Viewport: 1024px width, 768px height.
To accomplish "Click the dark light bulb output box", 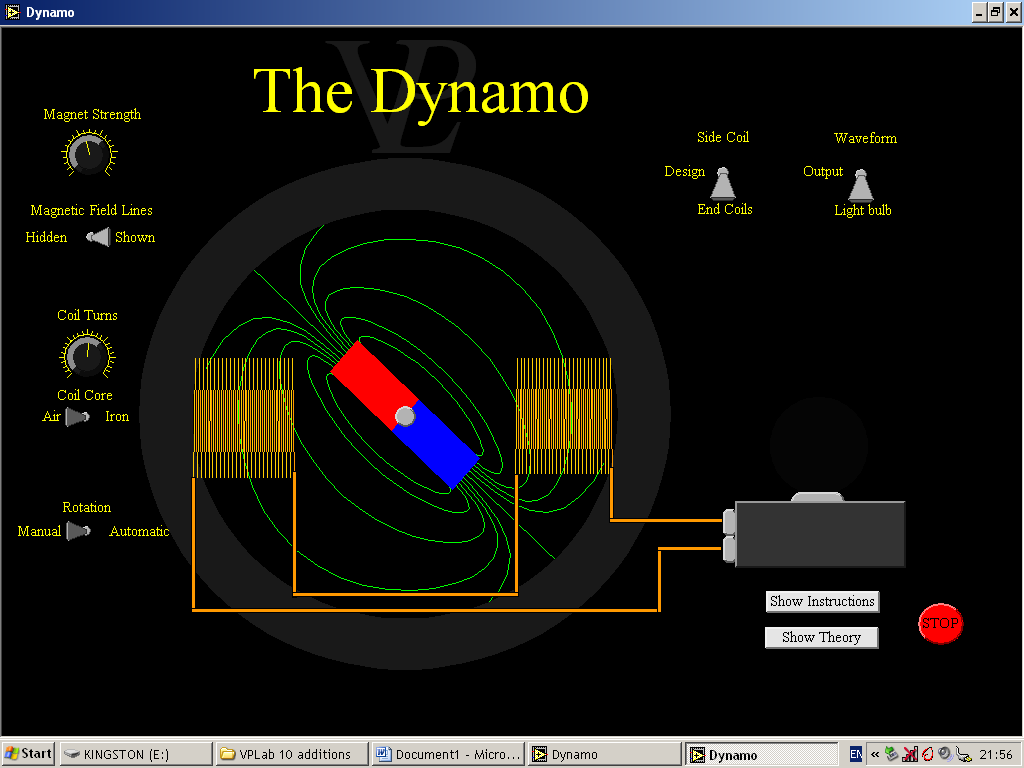I will tap(820, 534).
